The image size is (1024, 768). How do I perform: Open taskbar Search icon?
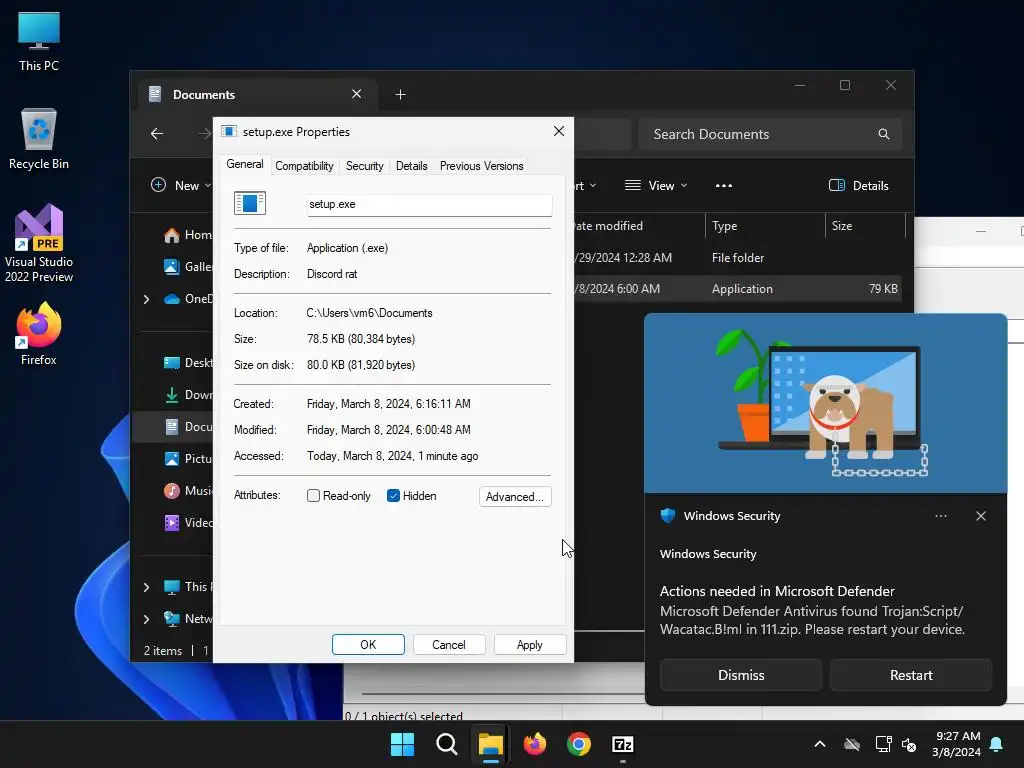coord(447,744)
